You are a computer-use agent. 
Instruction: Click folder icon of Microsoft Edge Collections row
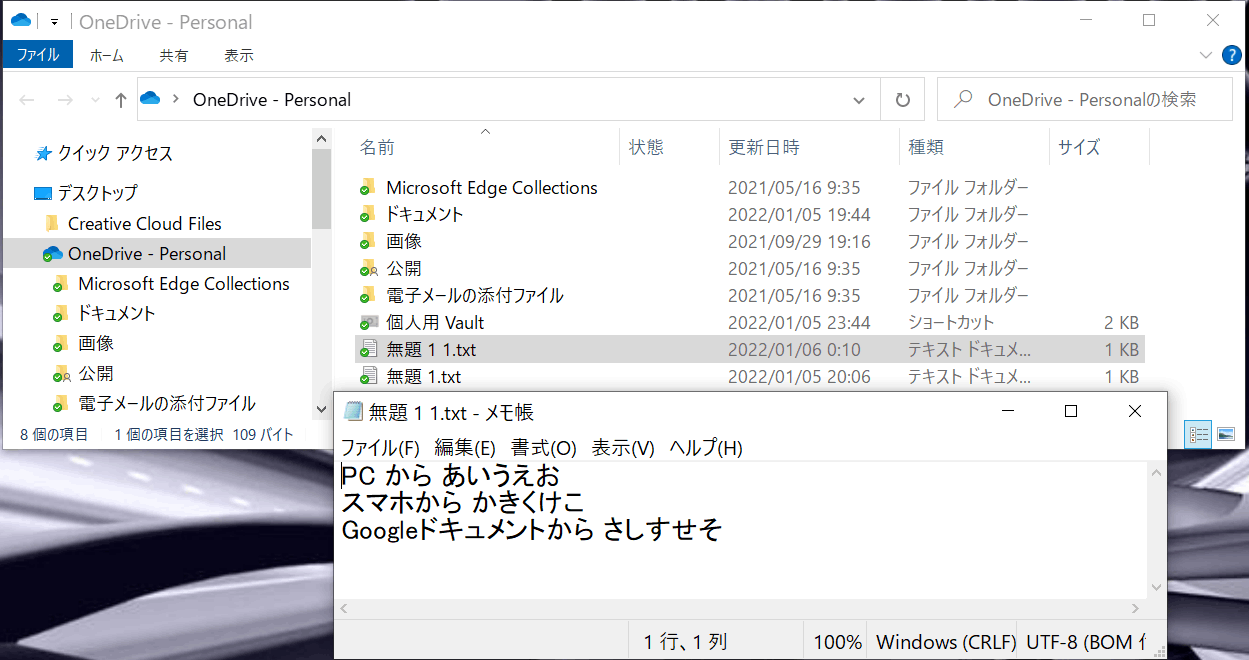point(368,187)
